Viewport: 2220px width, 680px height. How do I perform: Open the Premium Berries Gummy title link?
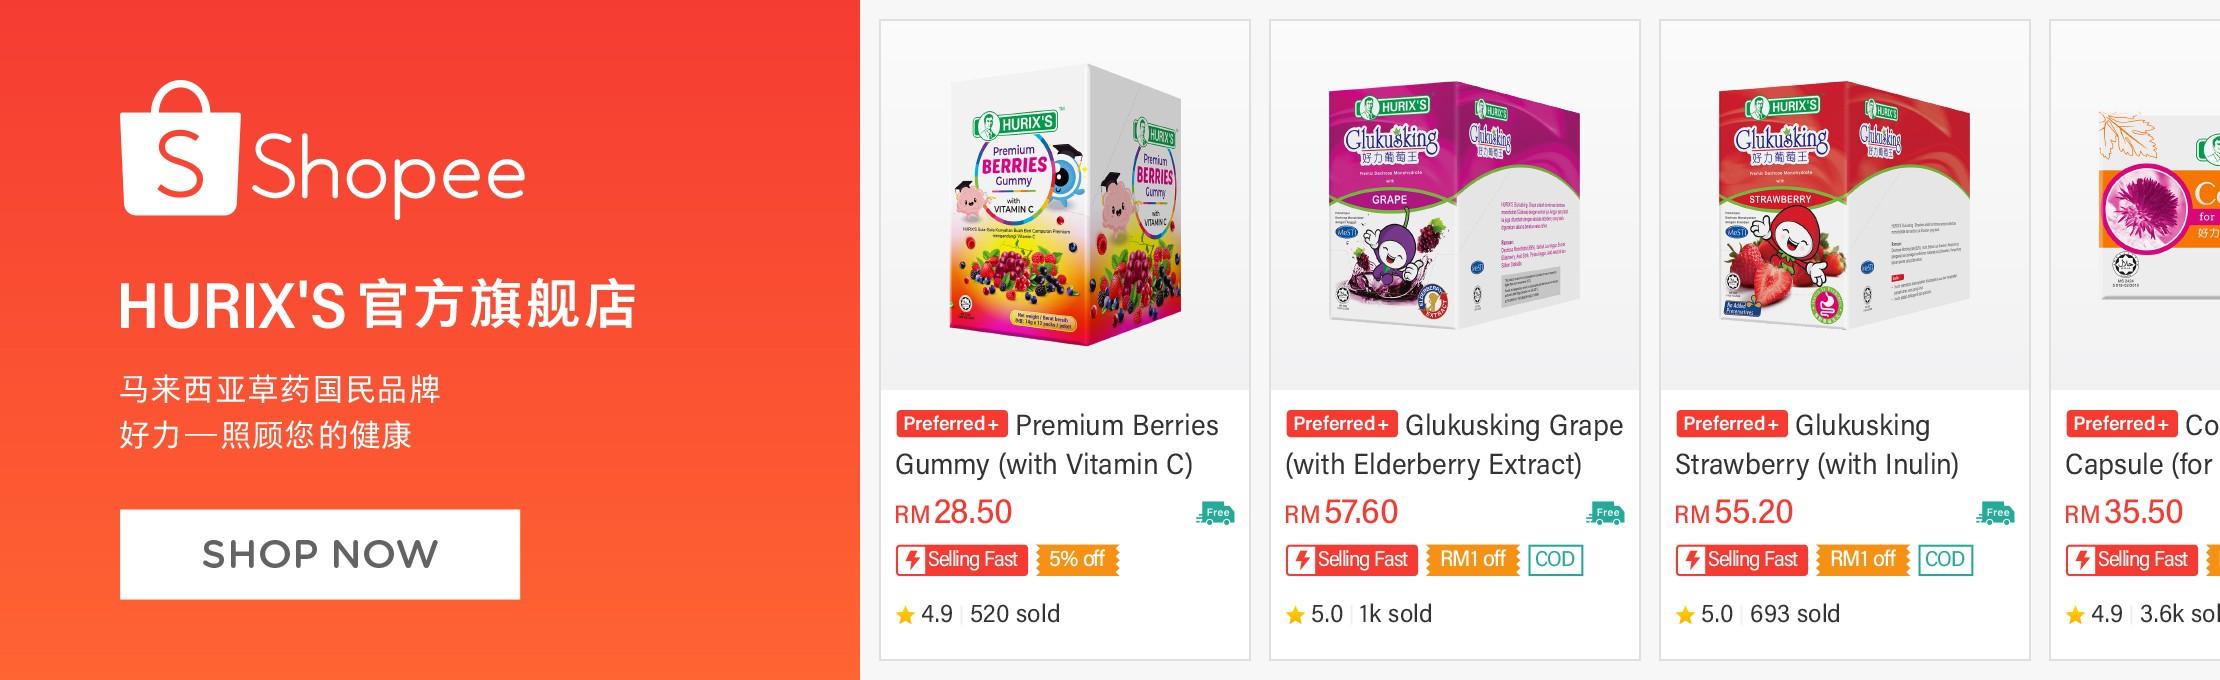[1057, 445]
